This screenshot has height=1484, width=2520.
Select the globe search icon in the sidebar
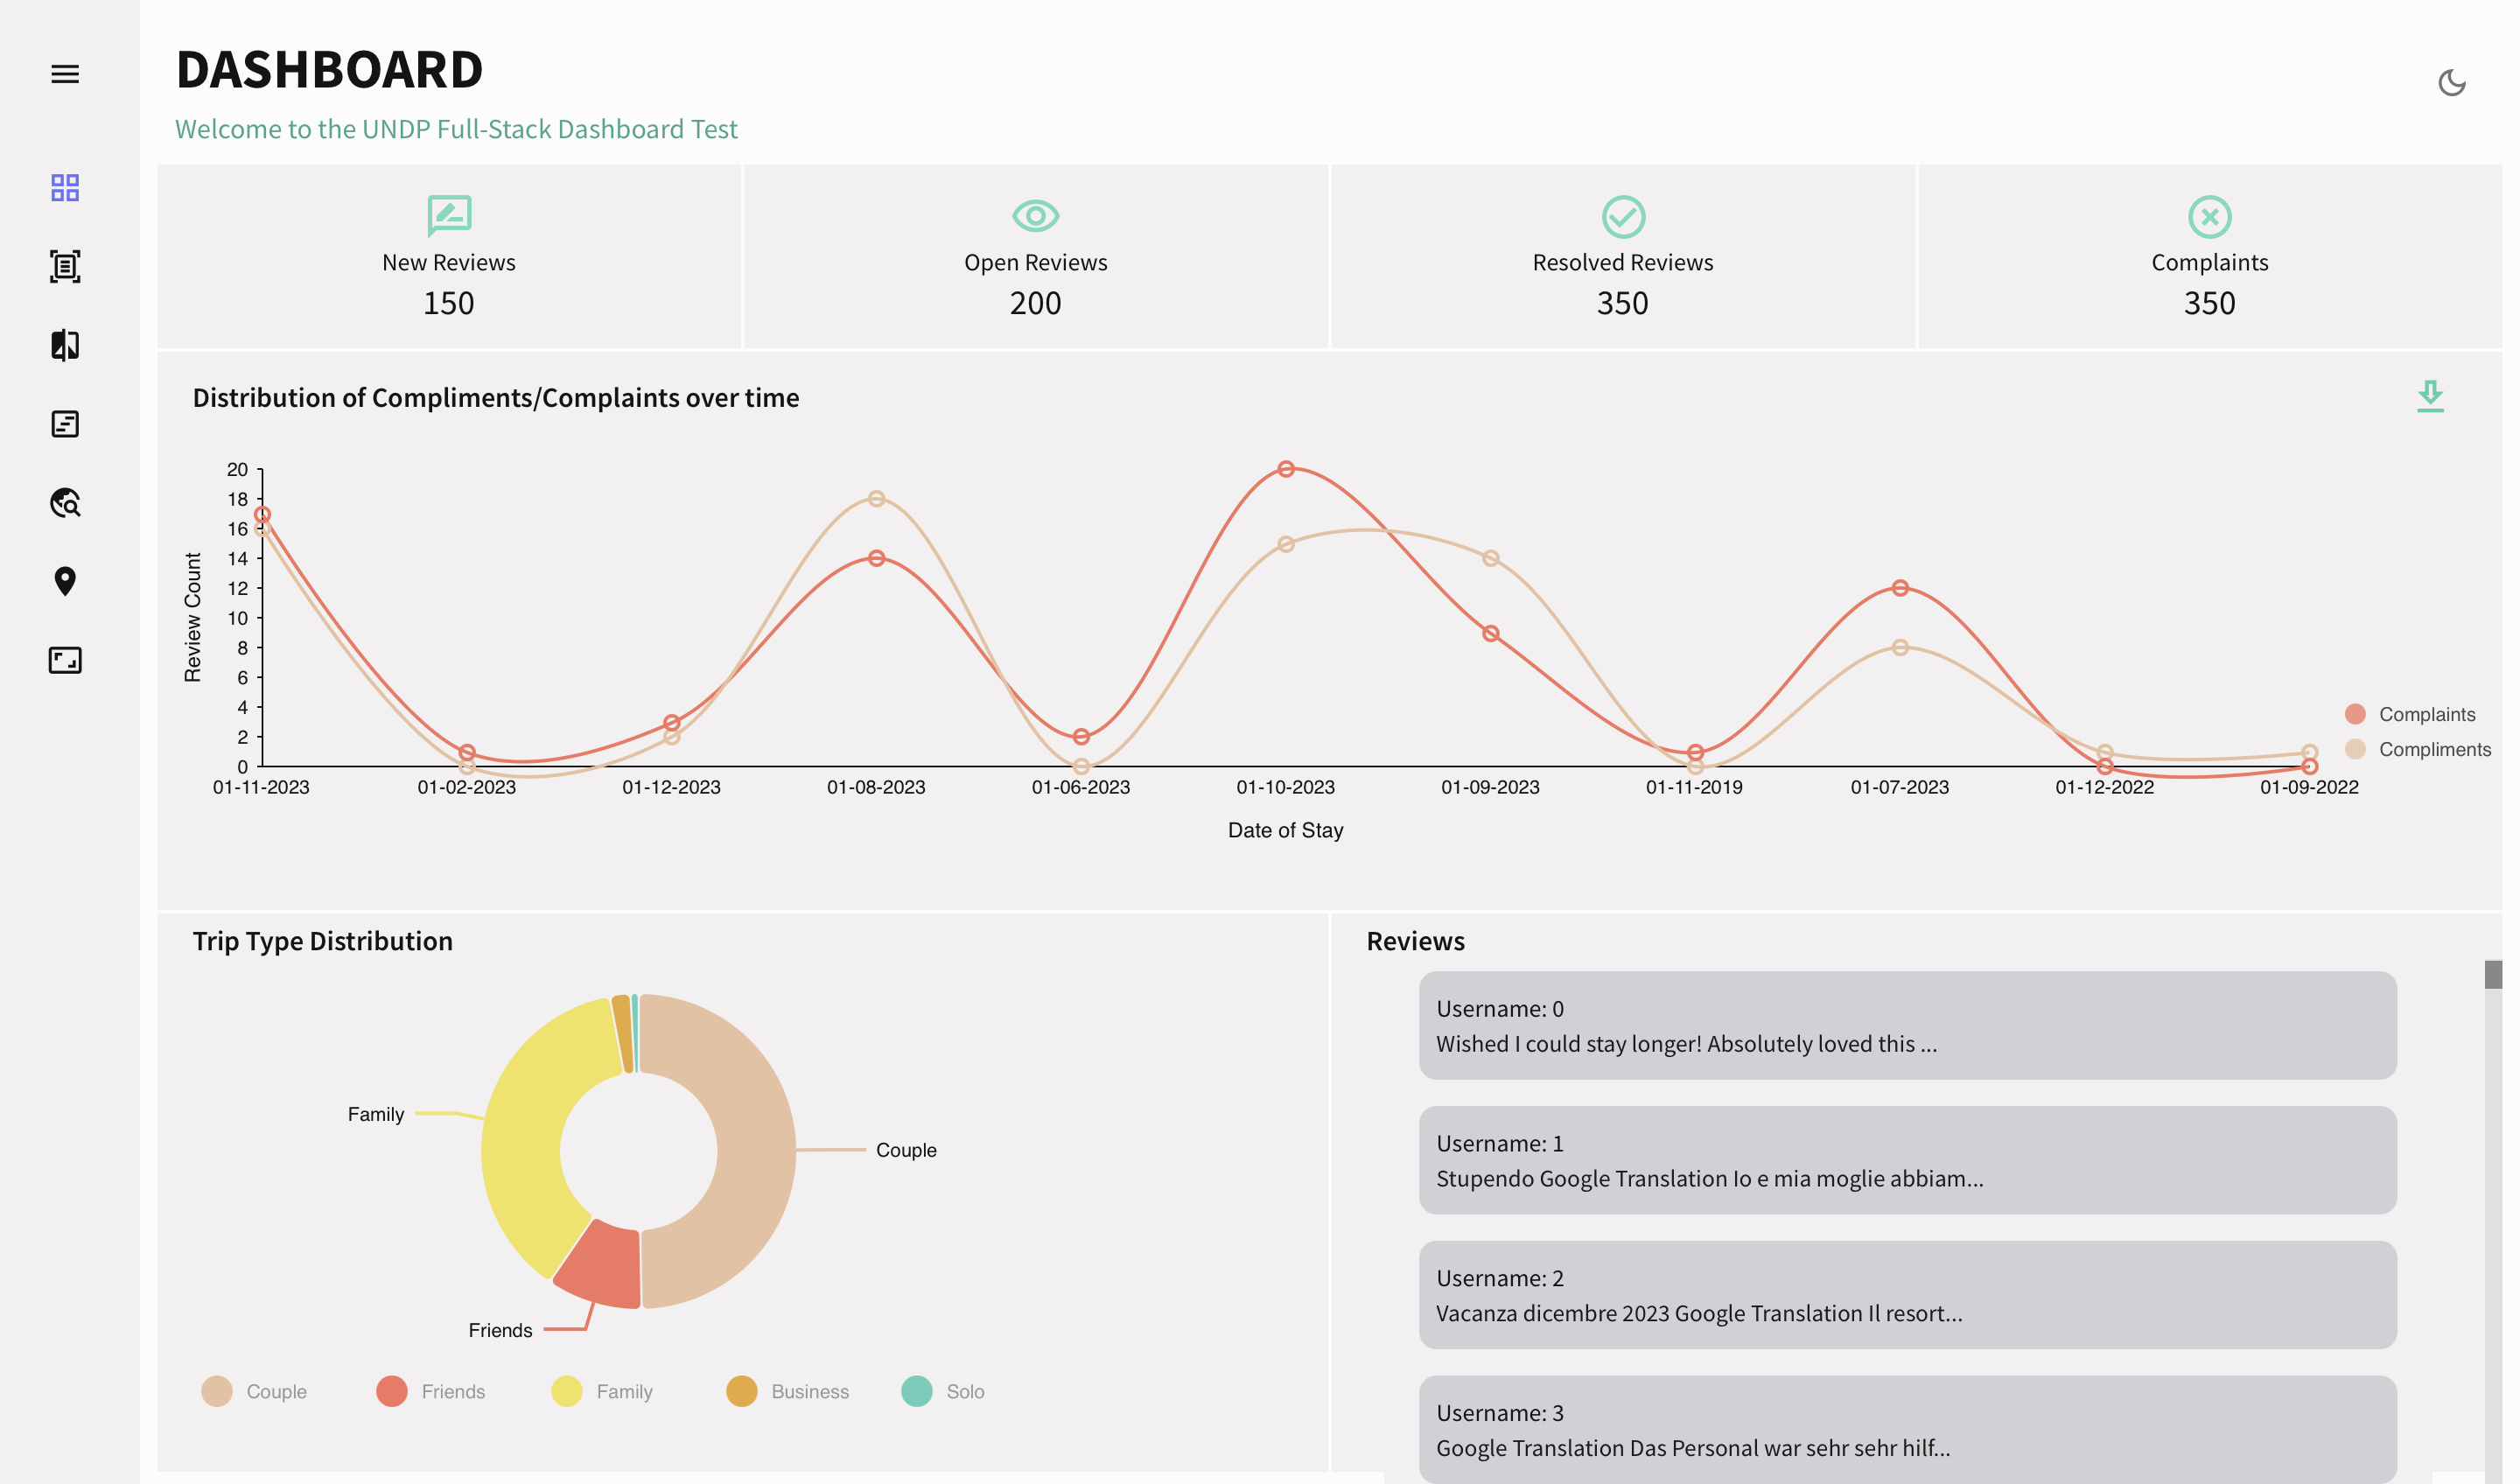click(64, 503)
